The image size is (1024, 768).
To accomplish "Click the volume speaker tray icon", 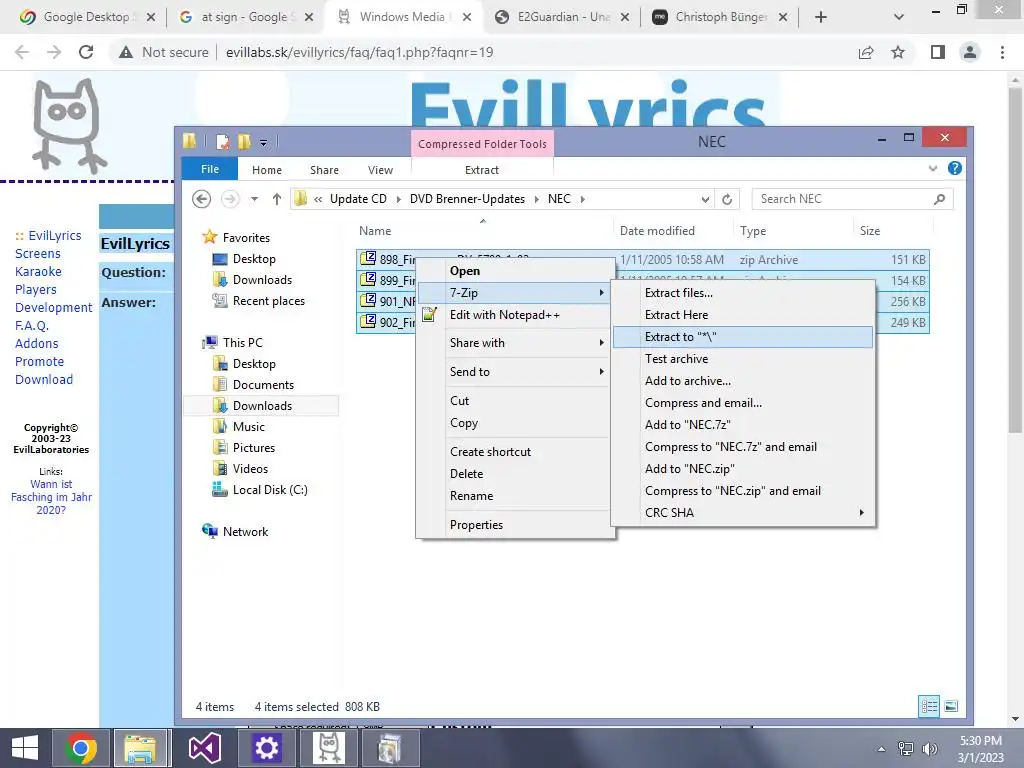I will click(929, 749).
